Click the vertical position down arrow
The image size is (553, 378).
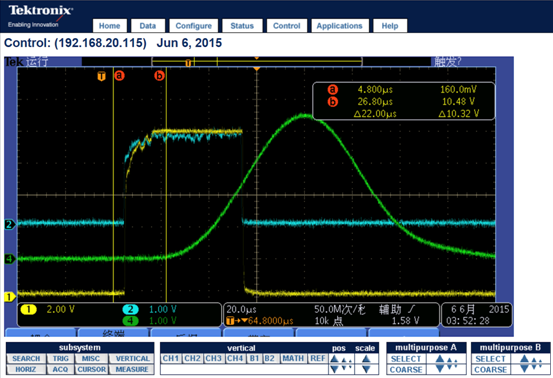tap(334, 369)
